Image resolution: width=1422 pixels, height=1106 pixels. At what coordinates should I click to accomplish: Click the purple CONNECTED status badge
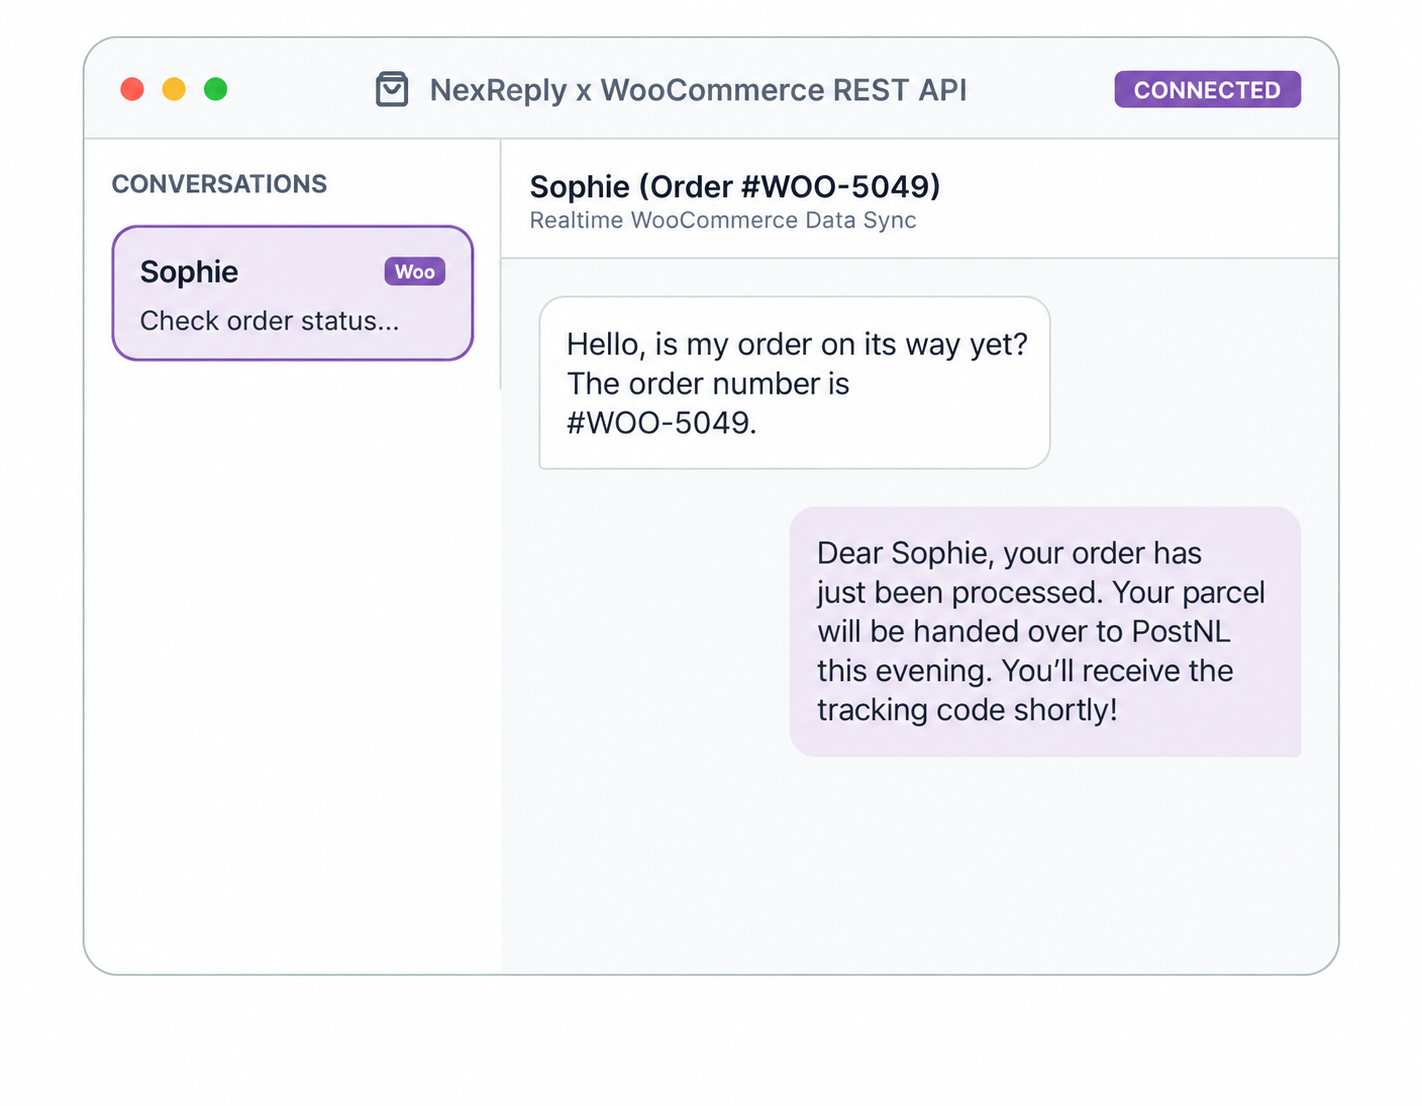(x=1207, y=89)
